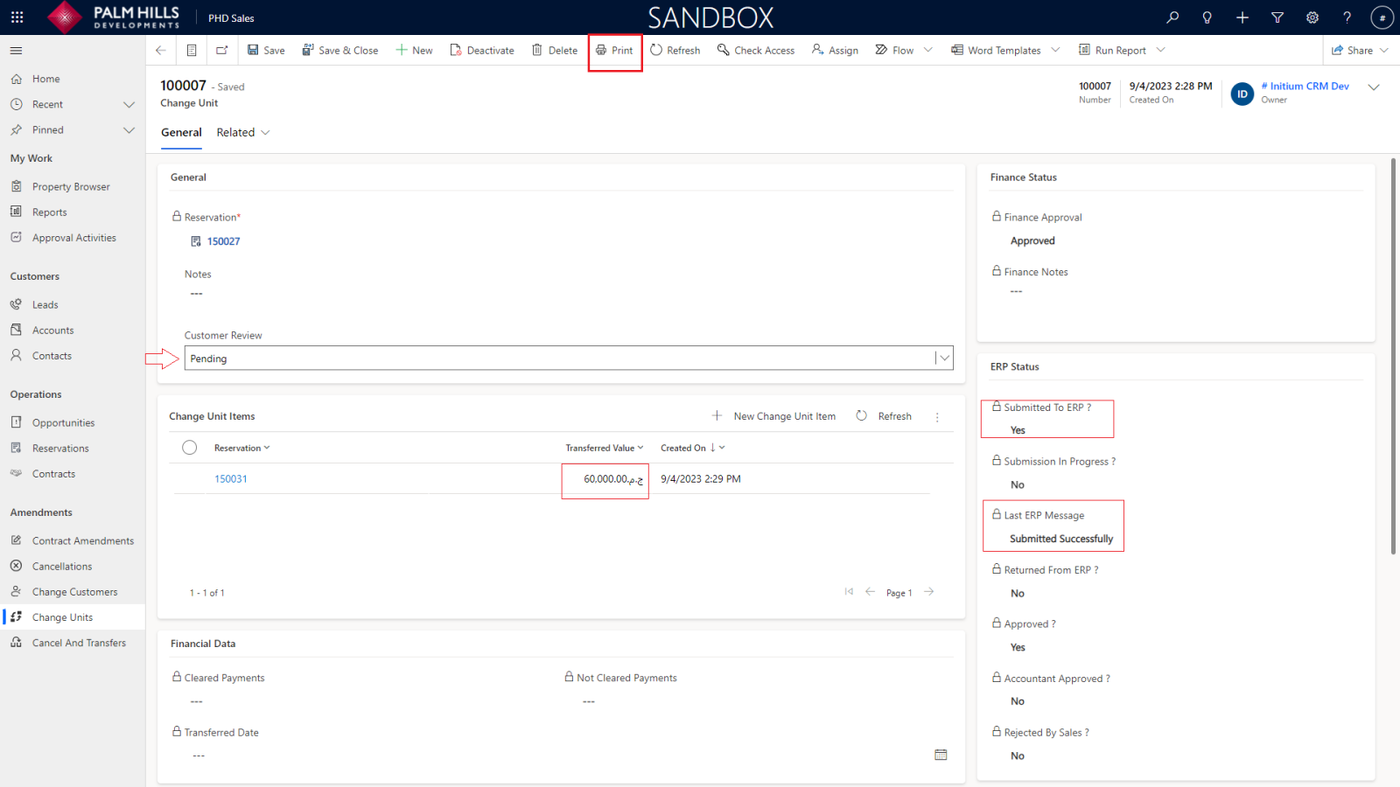Viewport: 1400px width, 787px height.
Task: Refresh the Change Unit Items grid
Action: (884, 416)
